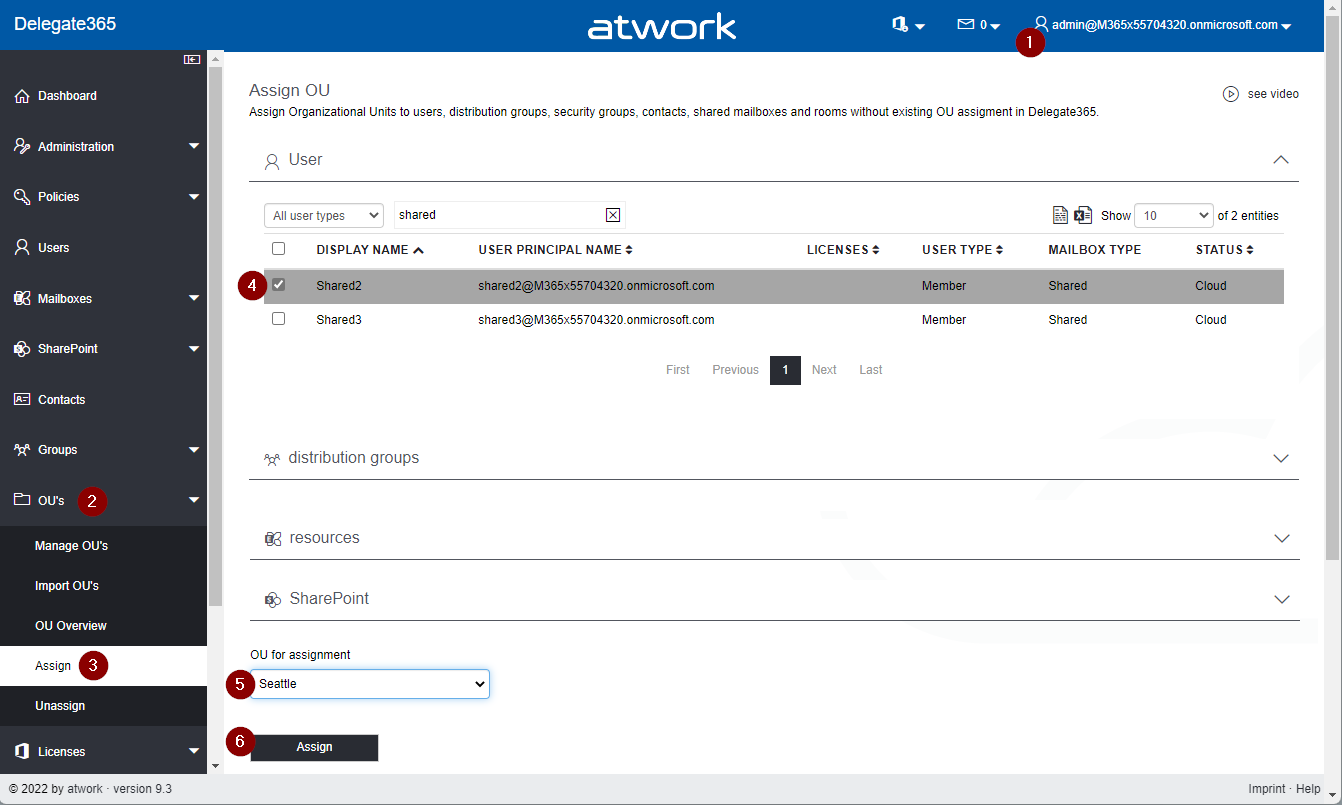Screen dimensions: 1342x805
Task: Expand the distribution groups section
Action: coord(1281,458)
